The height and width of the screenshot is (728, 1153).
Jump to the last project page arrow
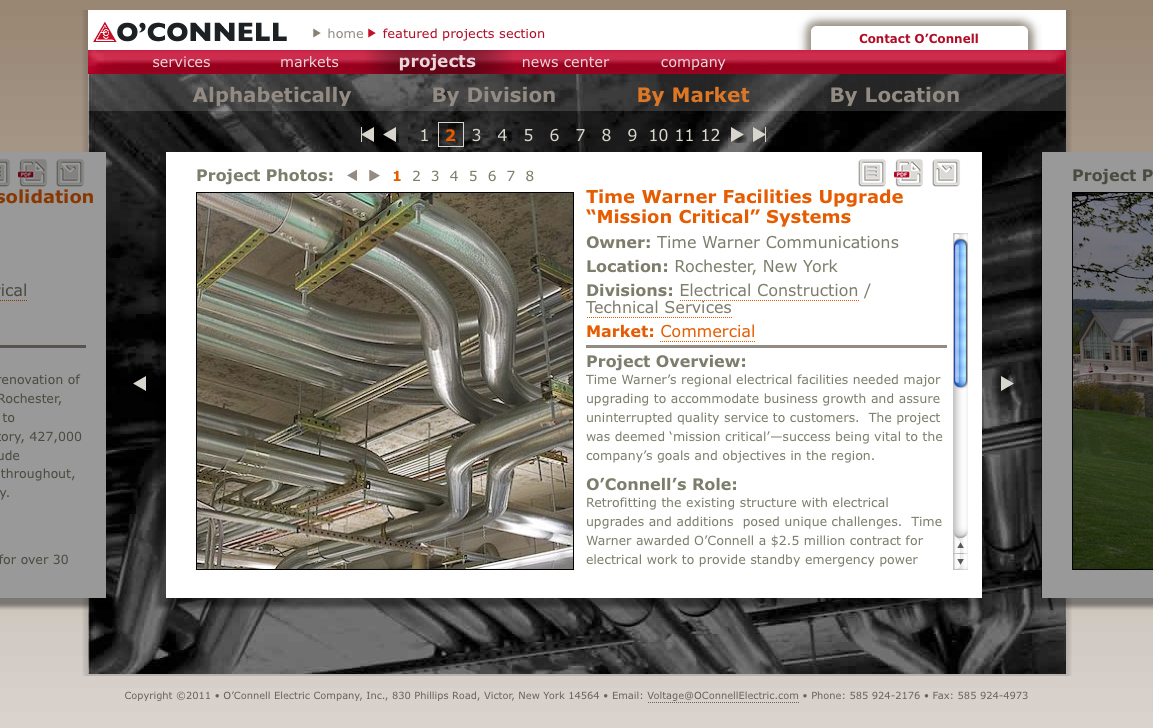pyautogui.click(x=760, y=135)
